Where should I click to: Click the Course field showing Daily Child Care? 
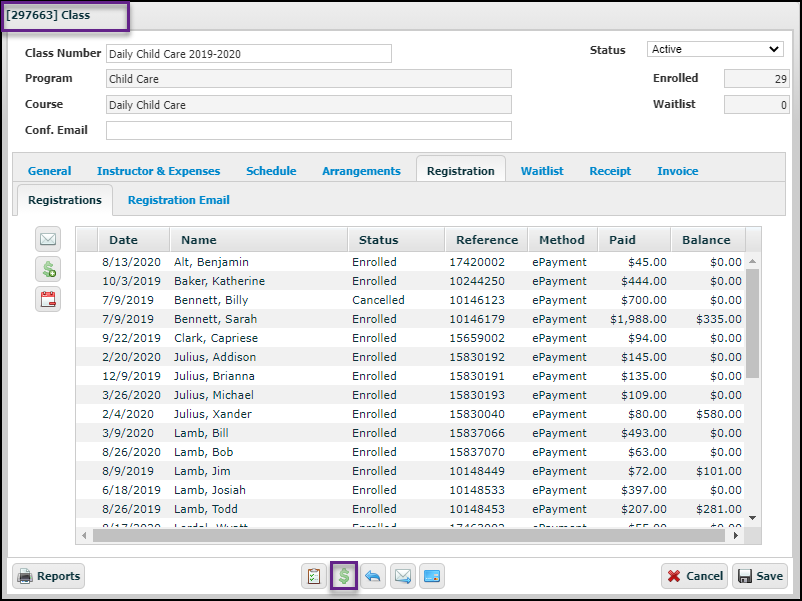coord(309,105)
